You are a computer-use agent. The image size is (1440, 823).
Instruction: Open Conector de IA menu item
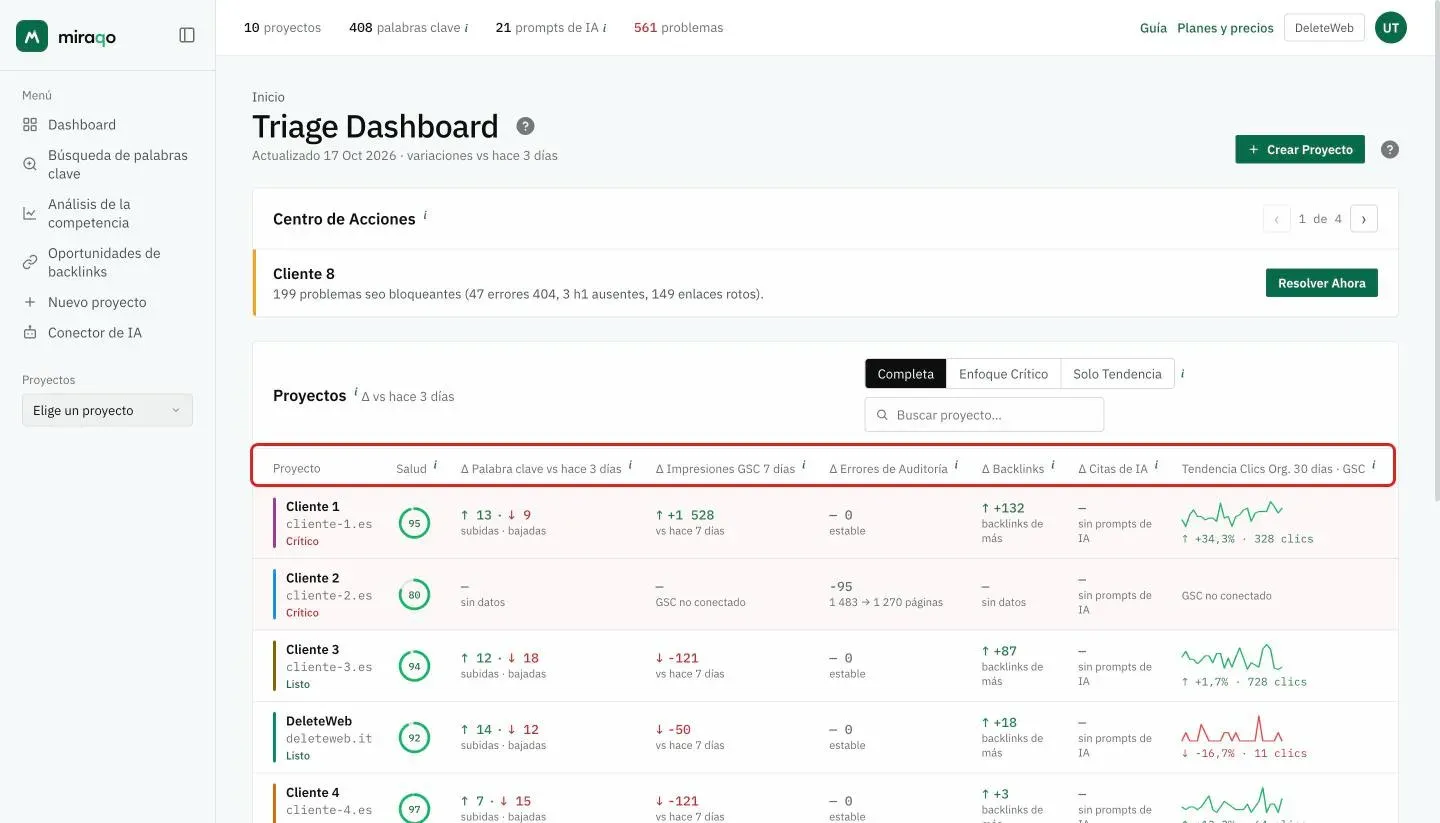point(95,333)
